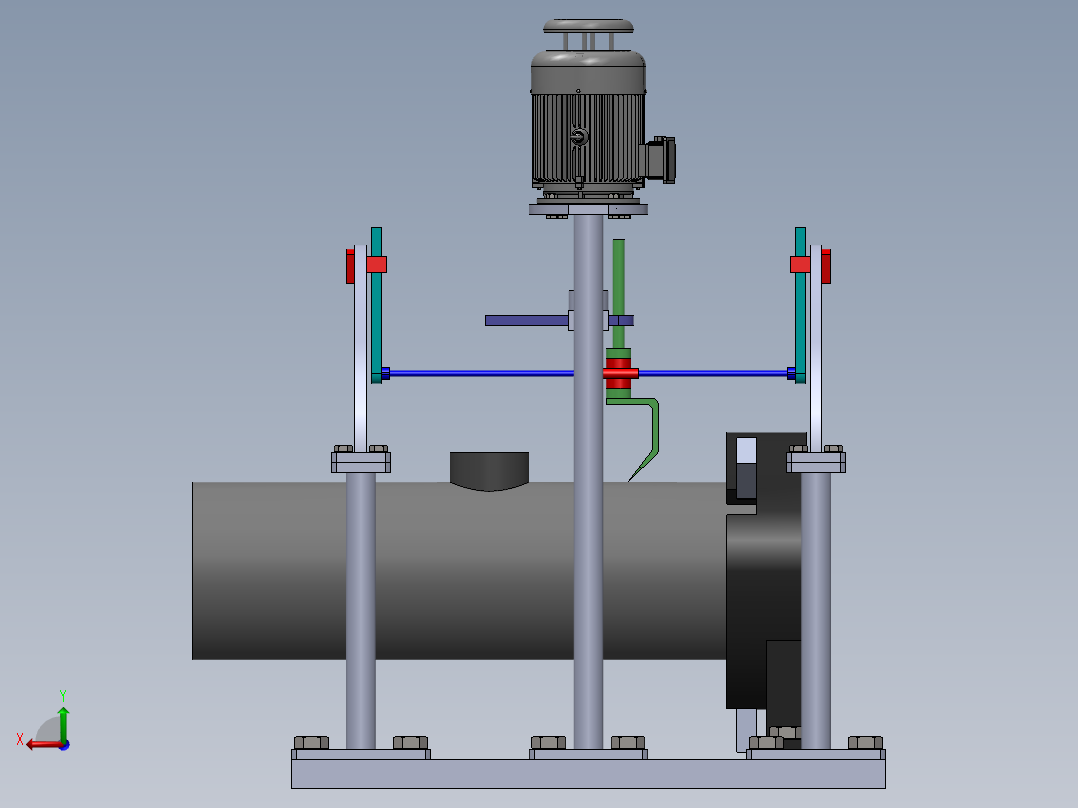Select the motor mounting plate under motor
1078x808 pixels.
(x=588, y=209)
